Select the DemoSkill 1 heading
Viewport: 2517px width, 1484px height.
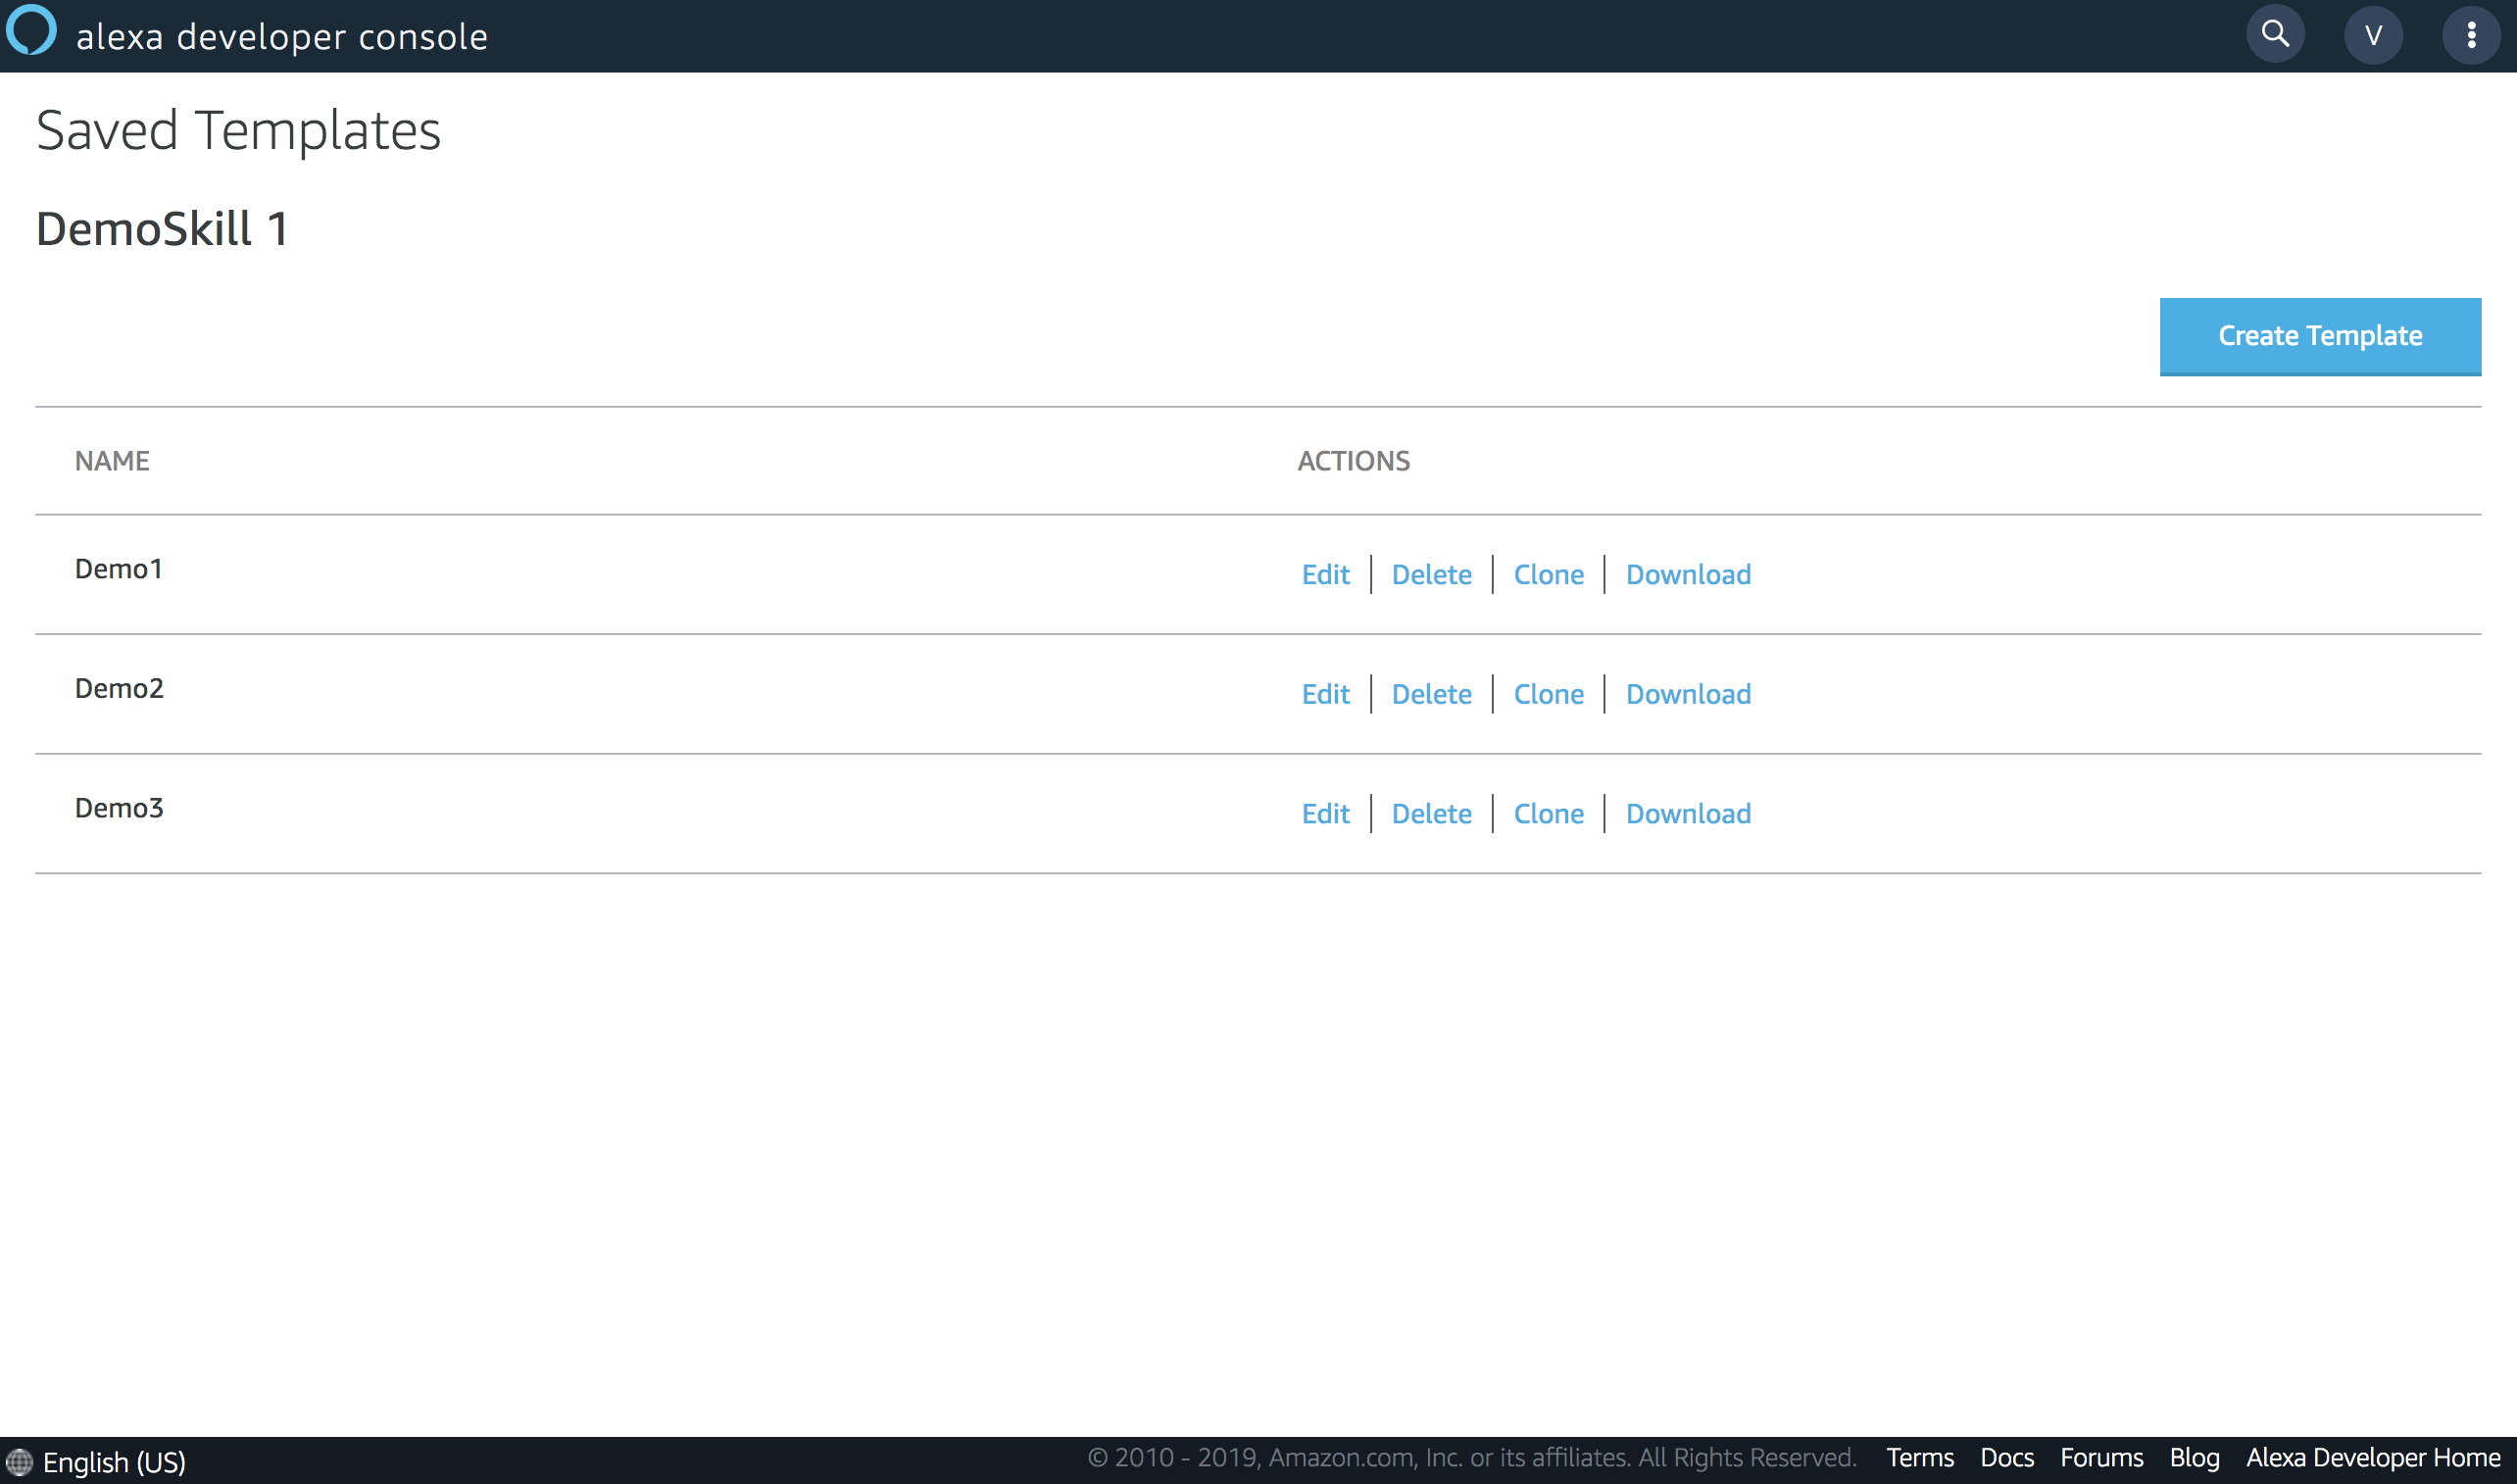click(x=160, y=229)
